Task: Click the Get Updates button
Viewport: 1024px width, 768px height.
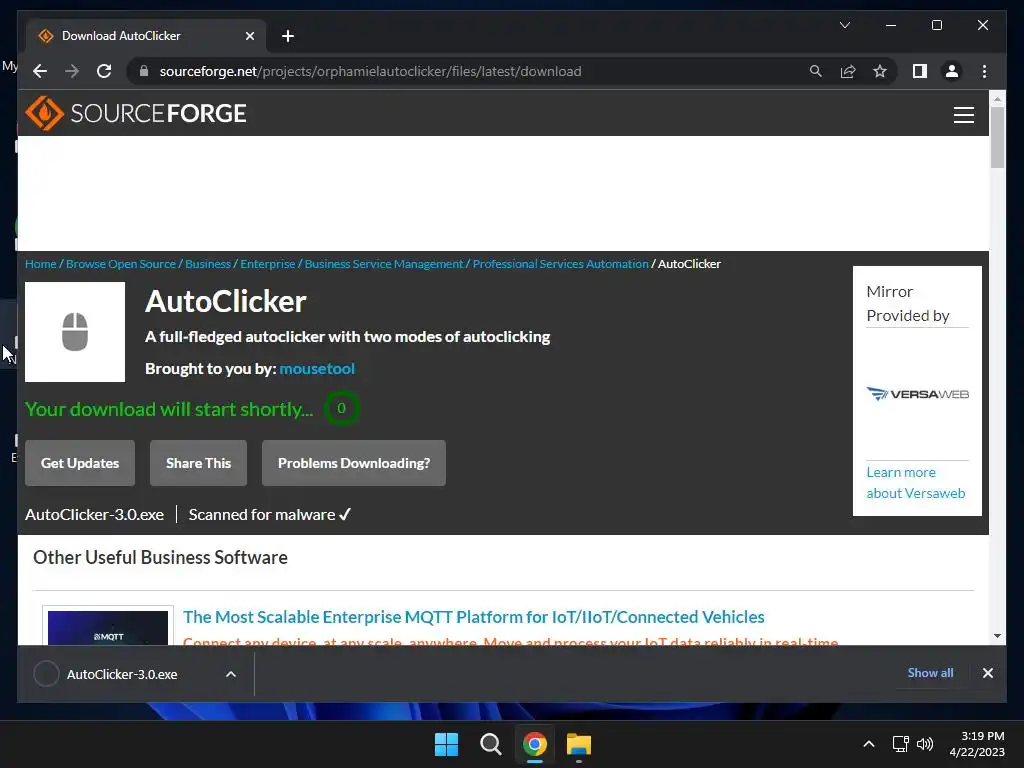Action: click(80, 463)
